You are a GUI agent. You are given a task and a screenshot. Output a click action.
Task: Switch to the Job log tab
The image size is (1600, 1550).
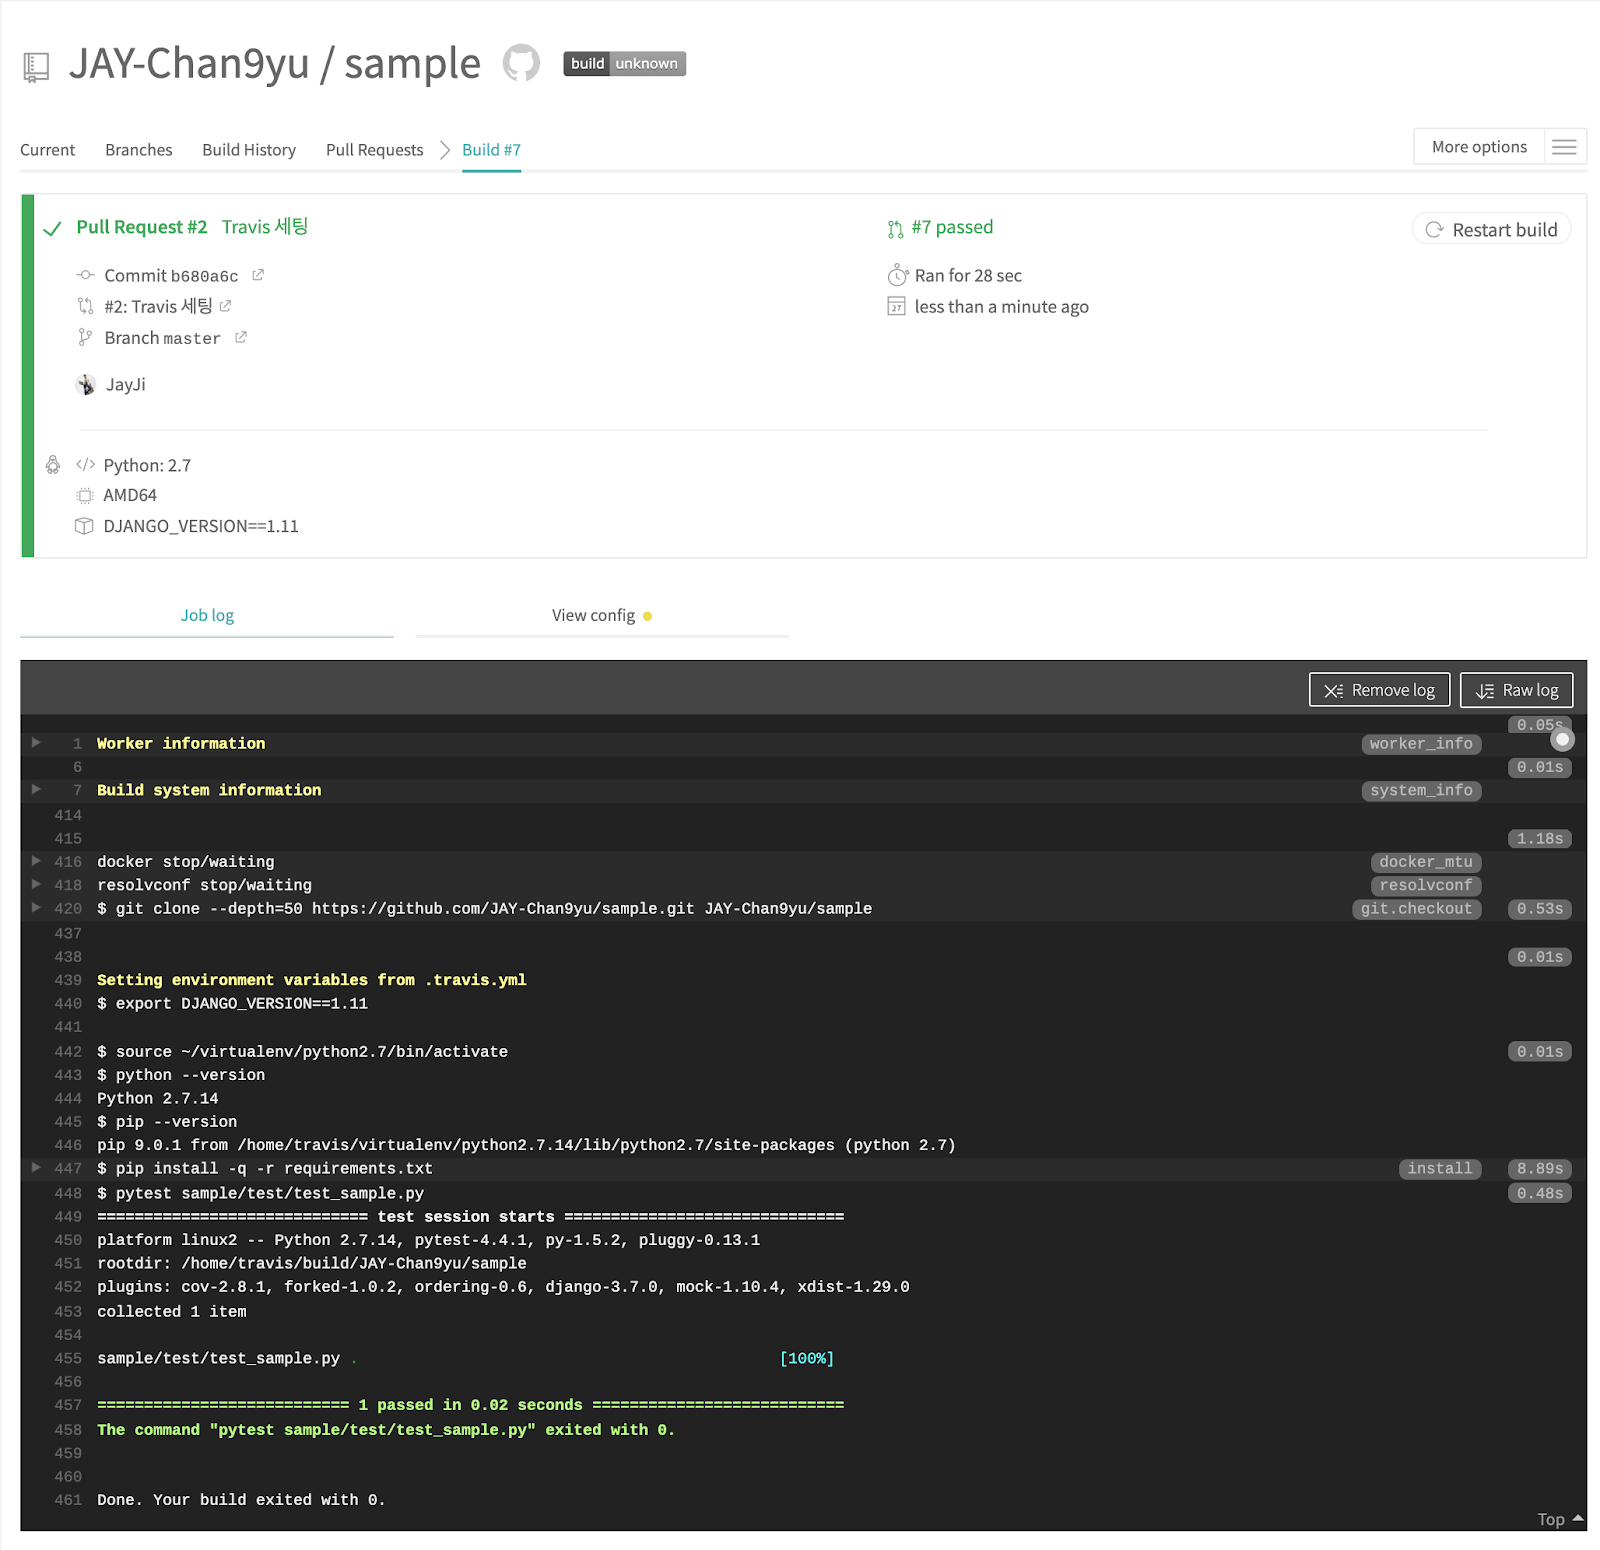207,615
